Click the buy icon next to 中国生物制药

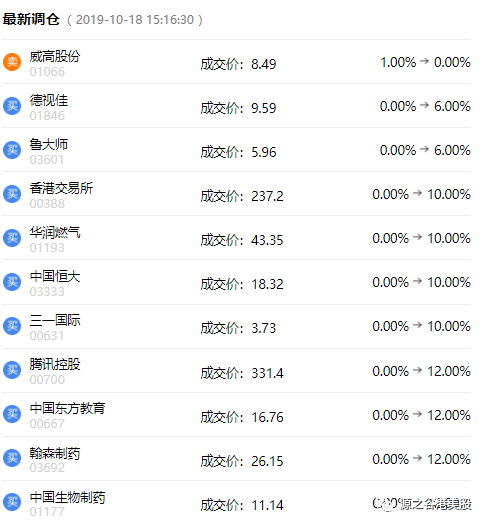pos(12,502)
